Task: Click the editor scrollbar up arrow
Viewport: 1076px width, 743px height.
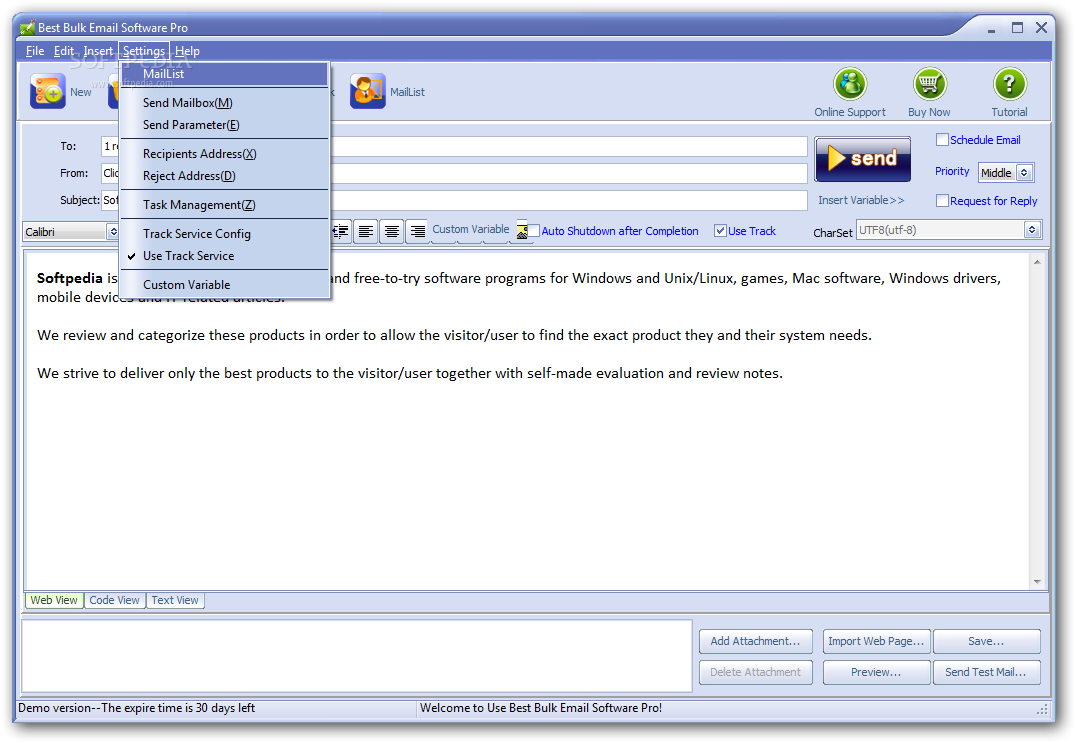Action: pyautogui.click(x=1037, y=262)
